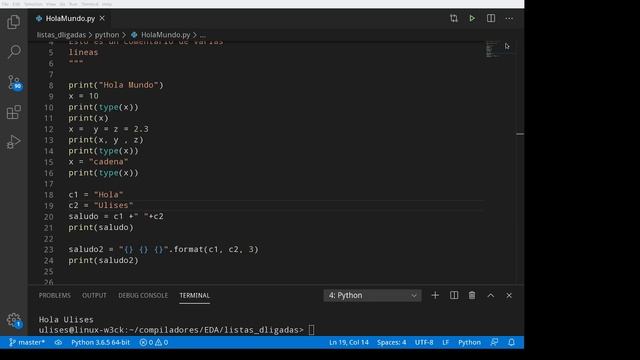Image resolution: width=640 pixels, height=360 pixels.
Task: Split the editor to the right
Action: [491, 18]
